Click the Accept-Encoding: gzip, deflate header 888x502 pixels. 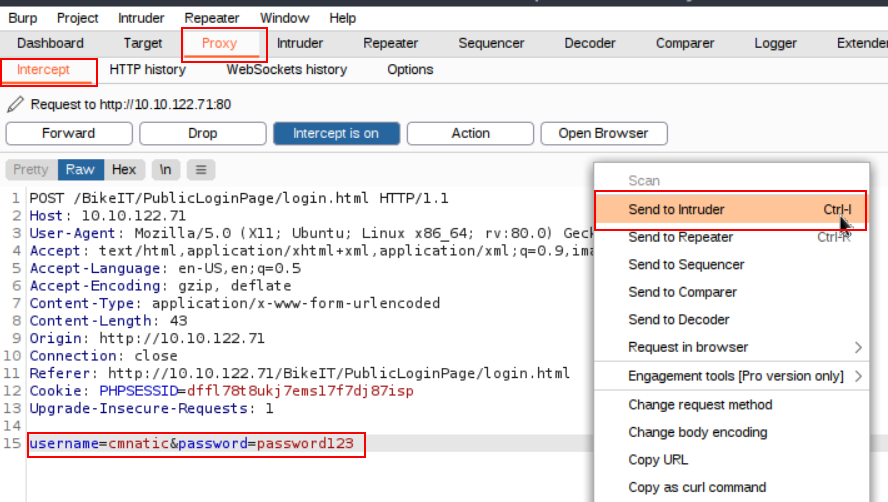[160, 286]
